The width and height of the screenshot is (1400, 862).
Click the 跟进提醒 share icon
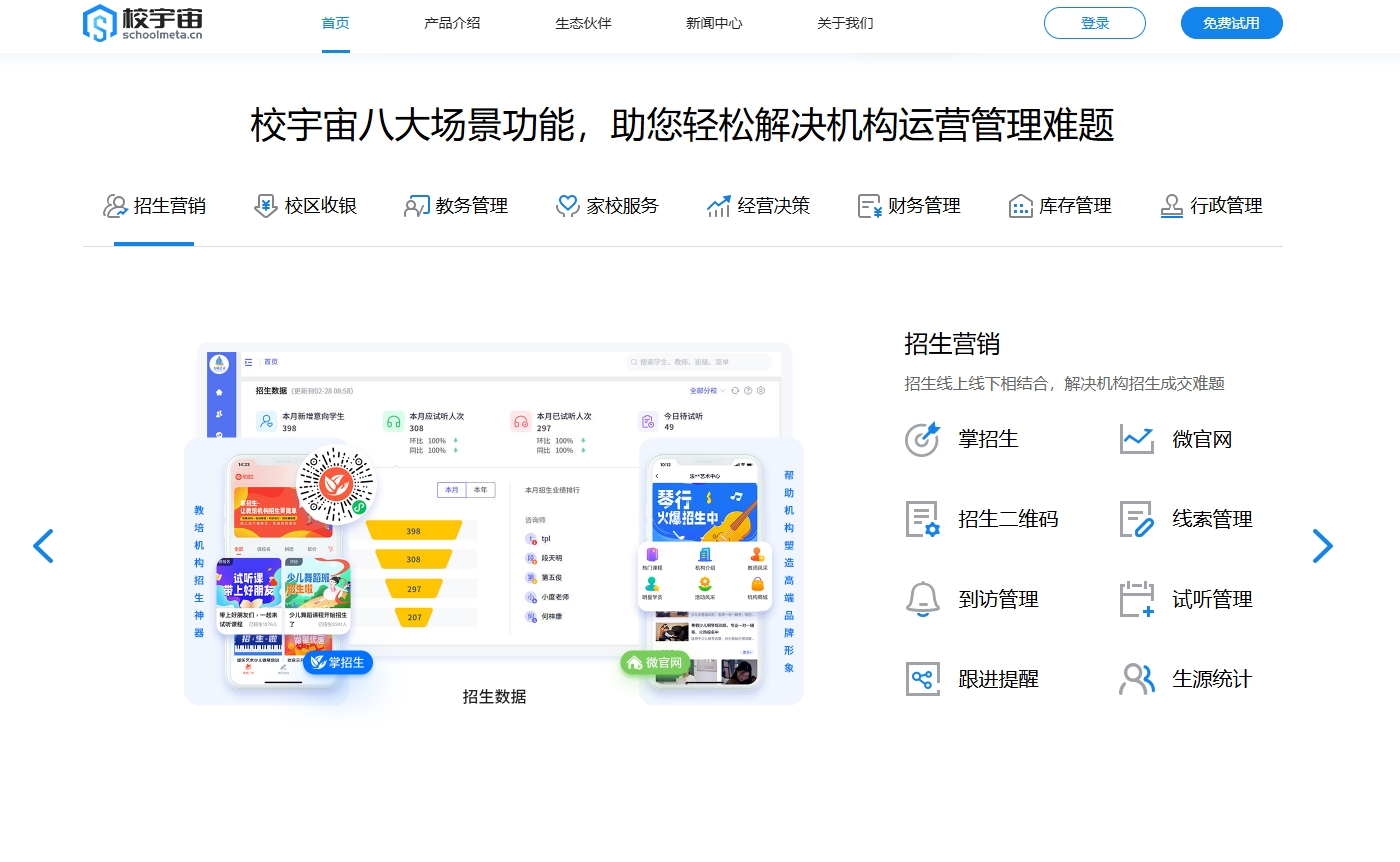[x=922, y=679]
